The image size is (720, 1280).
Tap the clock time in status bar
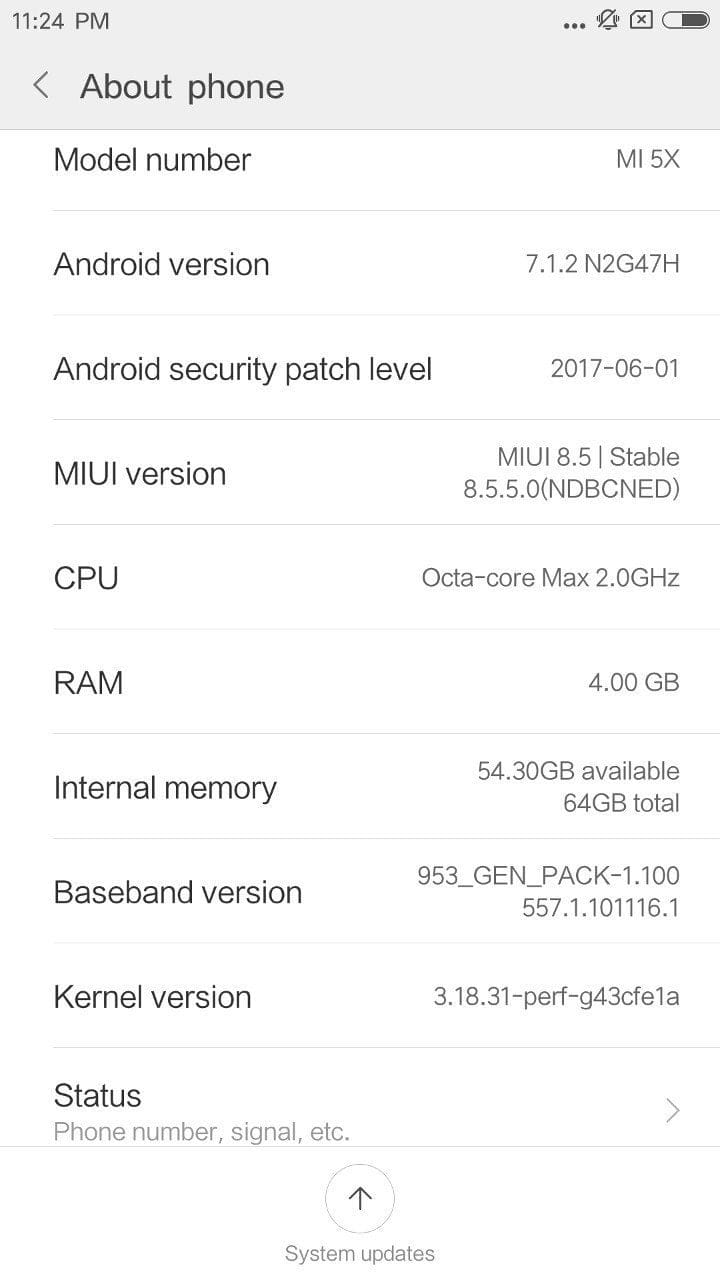(60, 21)
